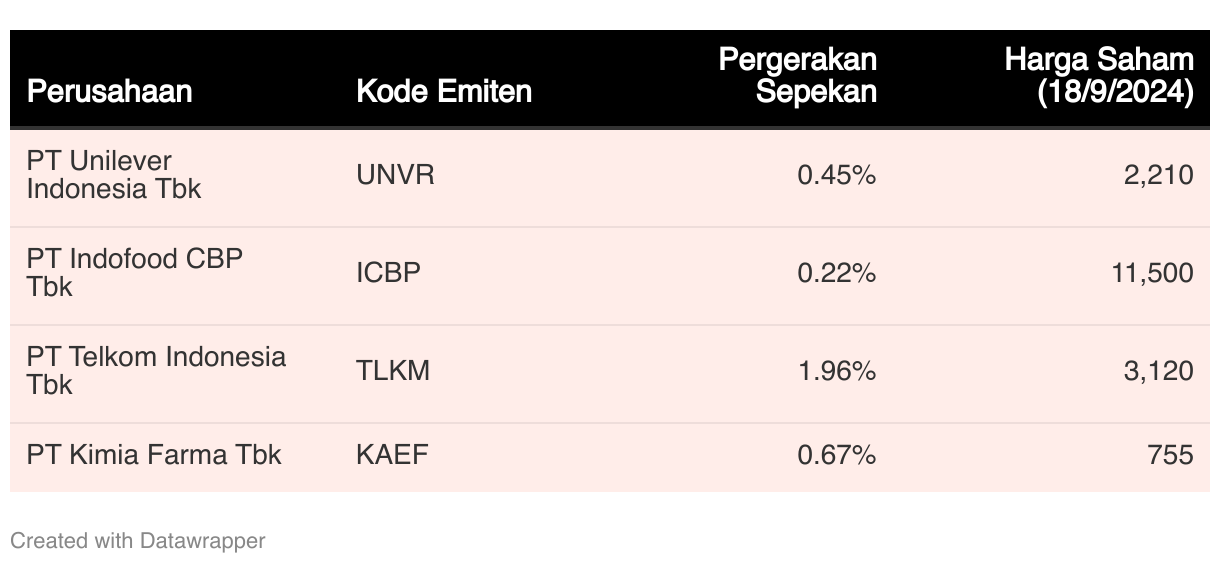
Task: Click the 0.45% weekly movement value
Action: (x=837, y=175)
